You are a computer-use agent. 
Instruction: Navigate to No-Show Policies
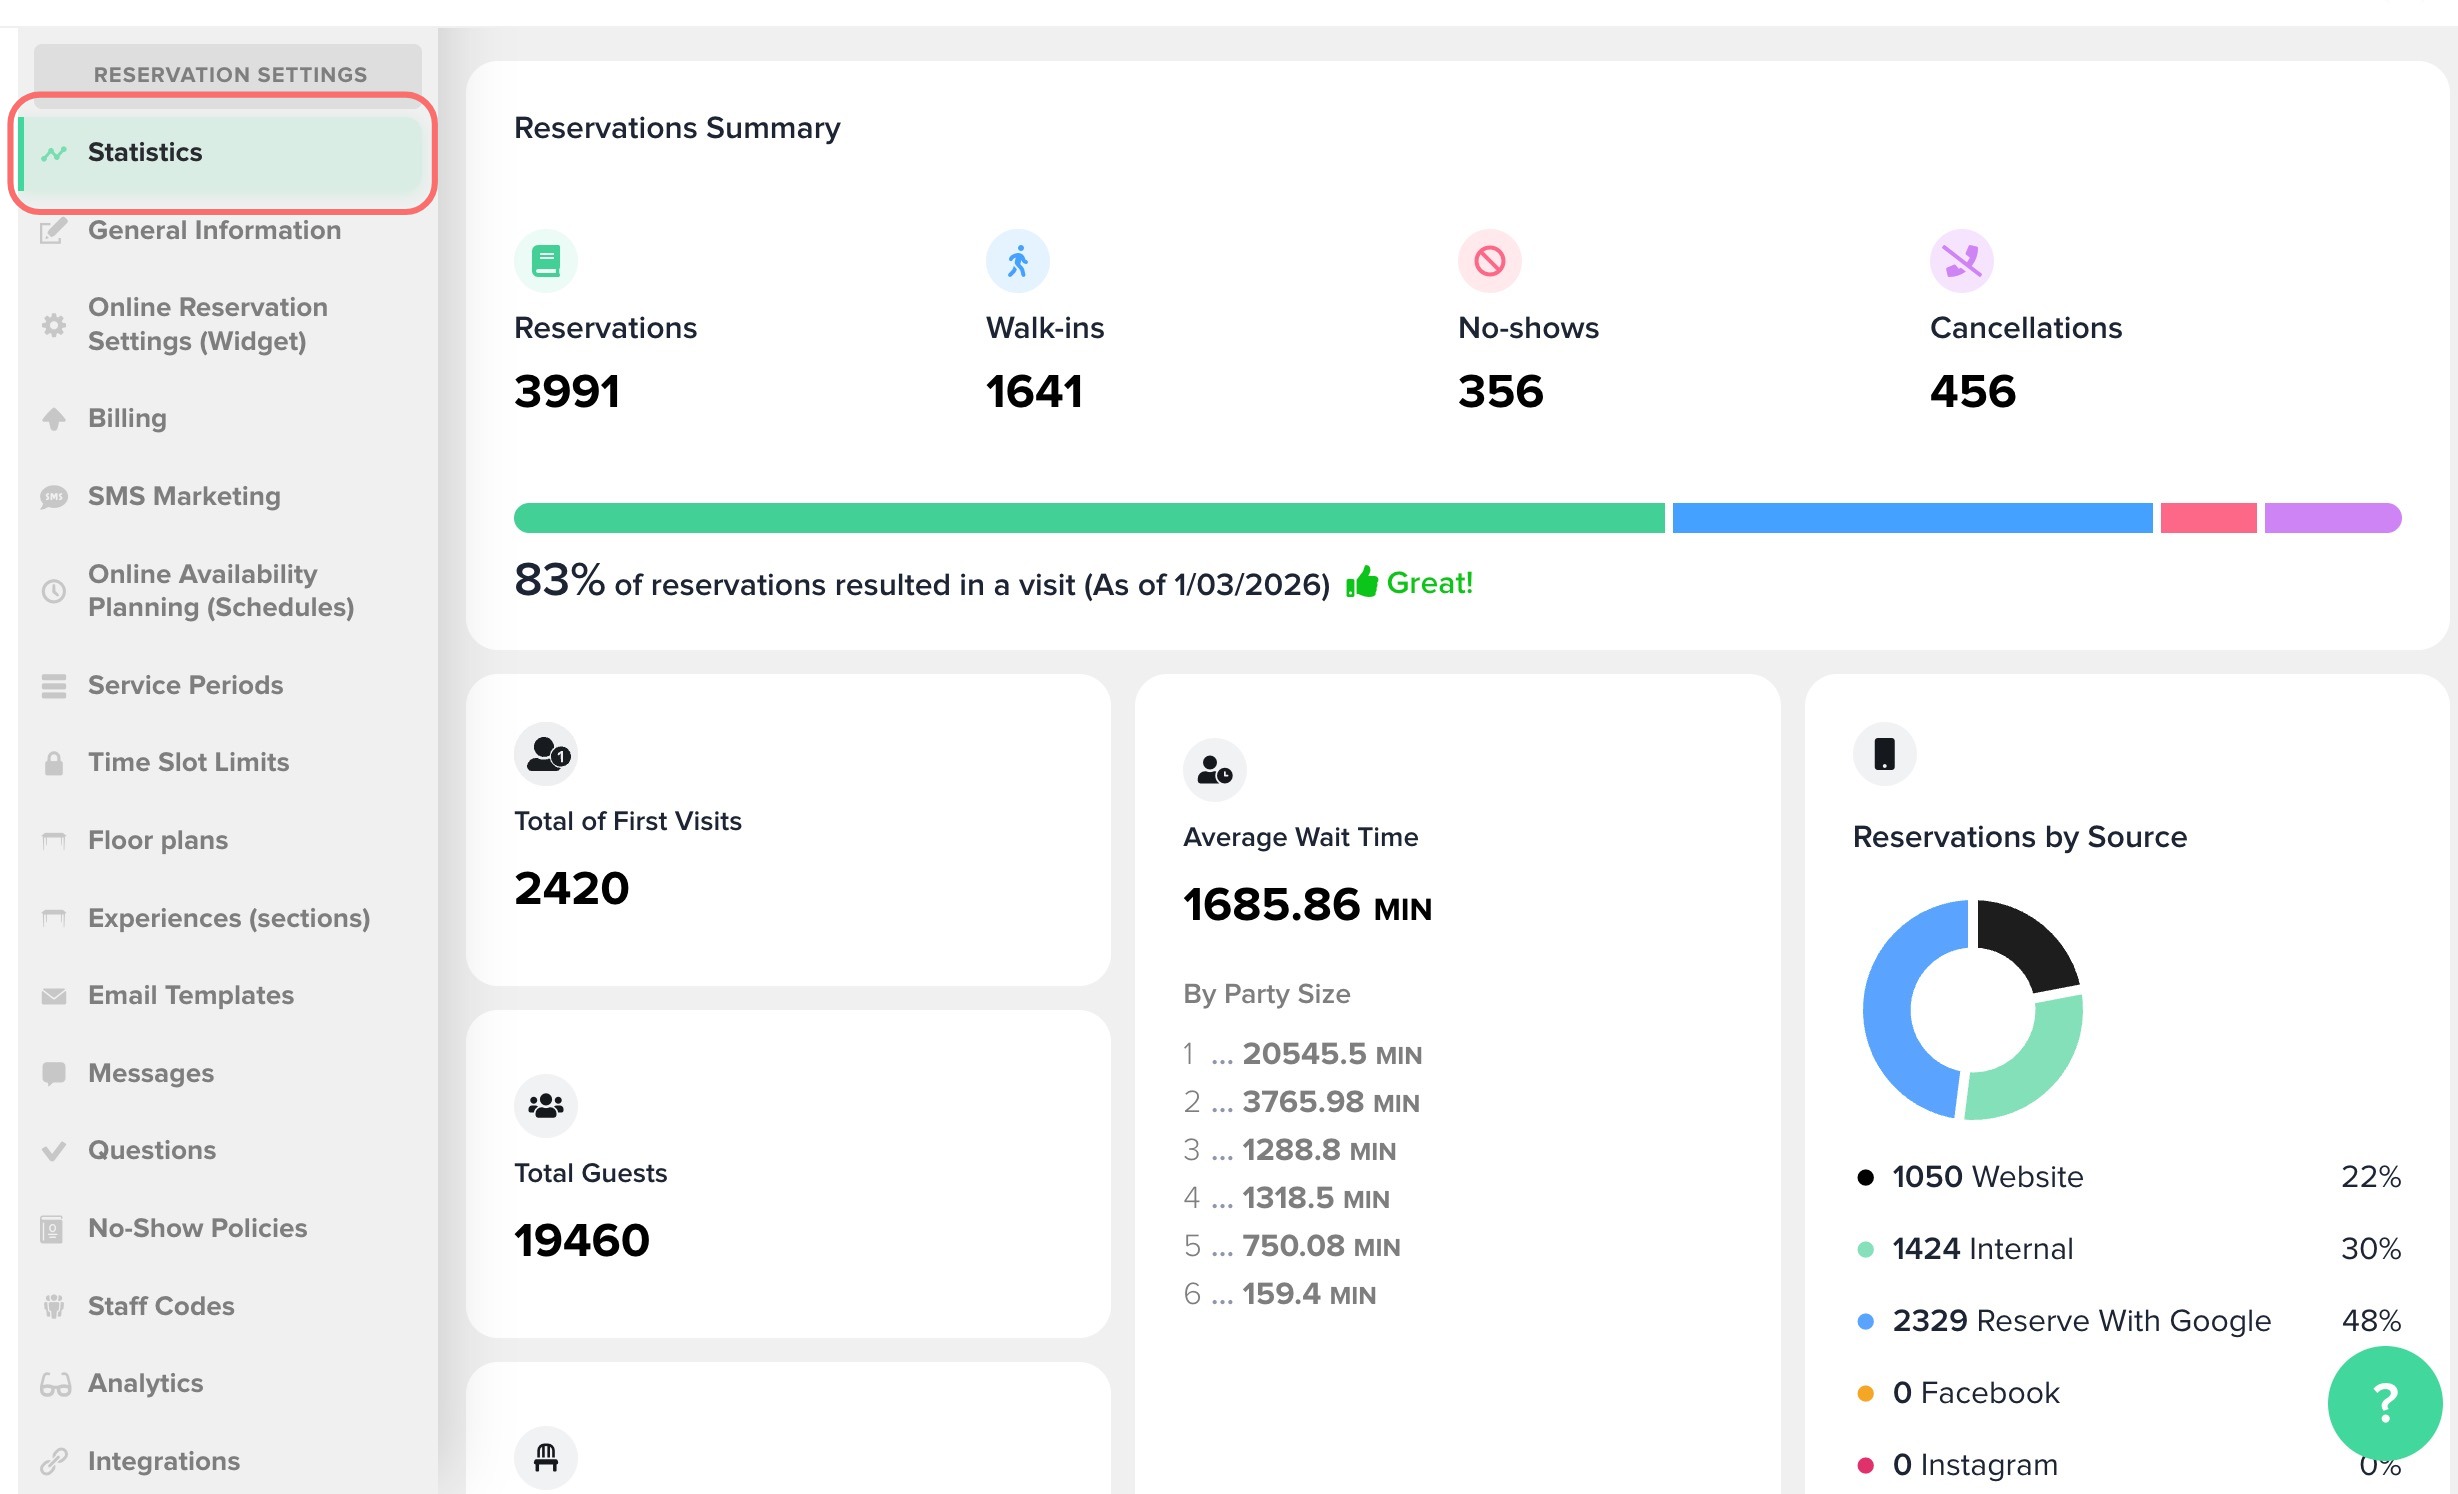197,1228
